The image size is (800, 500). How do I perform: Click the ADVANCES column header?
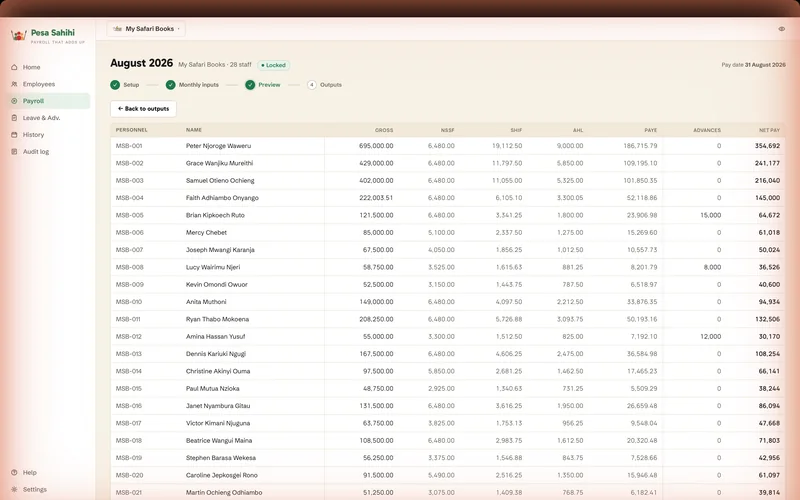click(707, 130)
